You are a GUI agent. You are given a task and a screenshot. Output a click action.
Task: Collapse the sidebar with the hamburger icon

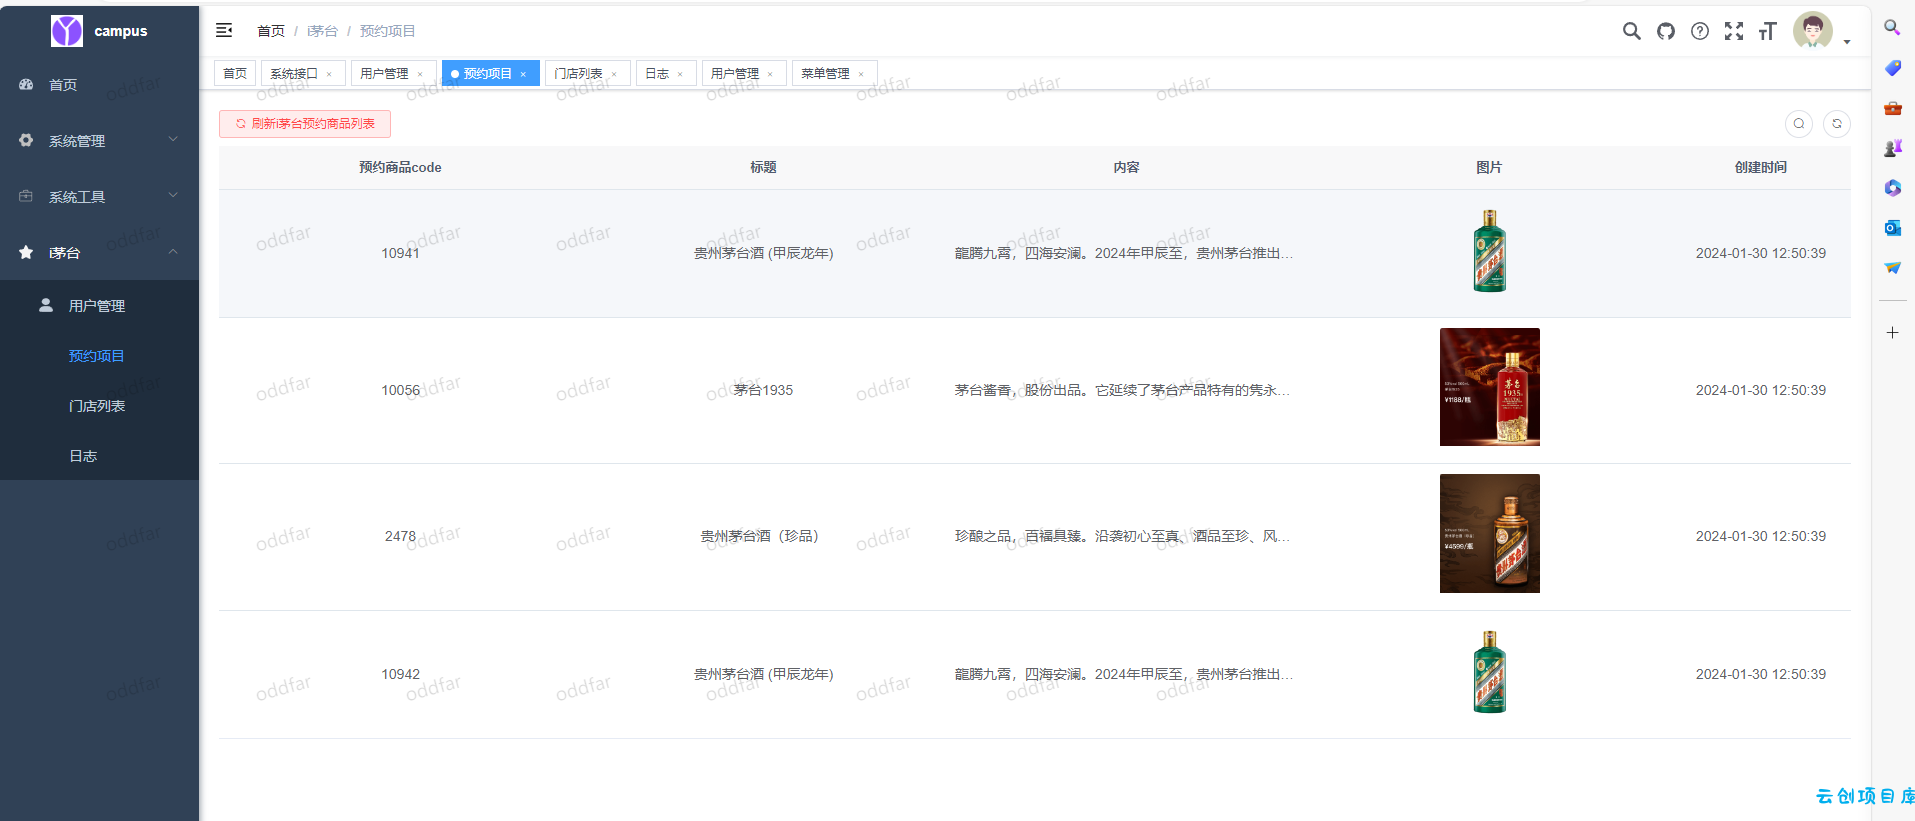point(224,31)
